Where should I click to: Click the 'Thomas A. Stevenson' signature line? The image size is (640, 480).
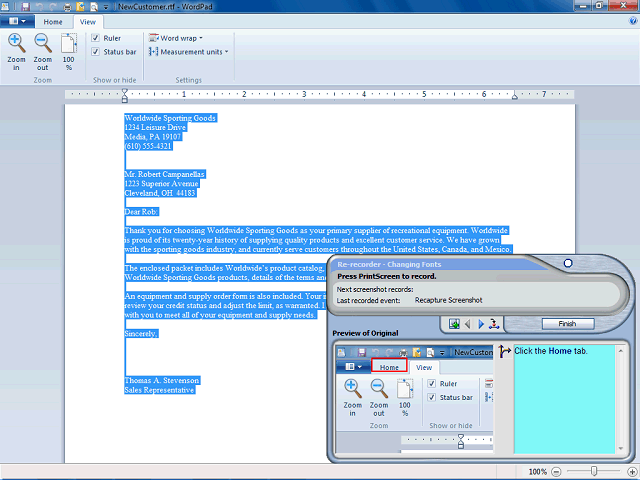click(162, 380)
